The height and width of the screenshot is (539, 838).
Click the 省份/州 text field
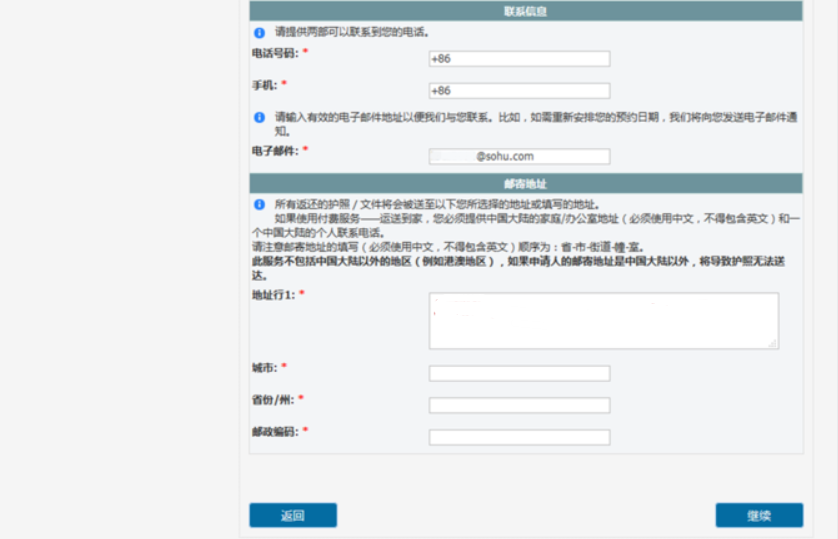point(519,406)
